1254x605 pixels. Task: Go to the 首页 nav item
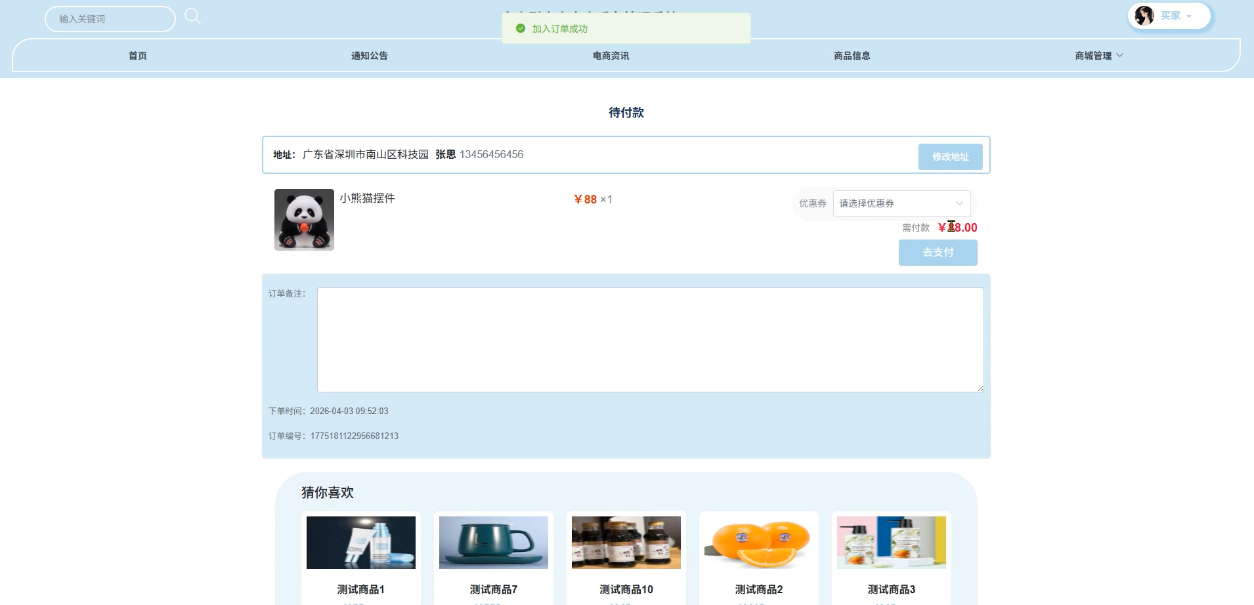point(138,56)
